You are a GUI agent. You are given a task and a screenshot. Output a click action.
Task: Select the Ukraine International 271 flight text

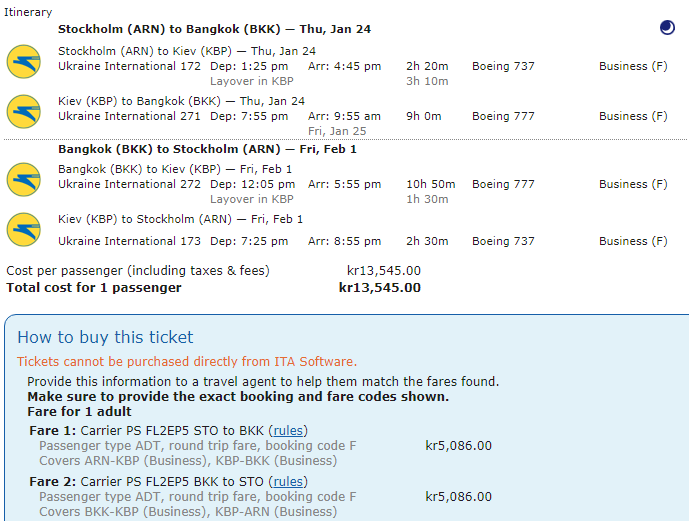click(x=130, y=116)
